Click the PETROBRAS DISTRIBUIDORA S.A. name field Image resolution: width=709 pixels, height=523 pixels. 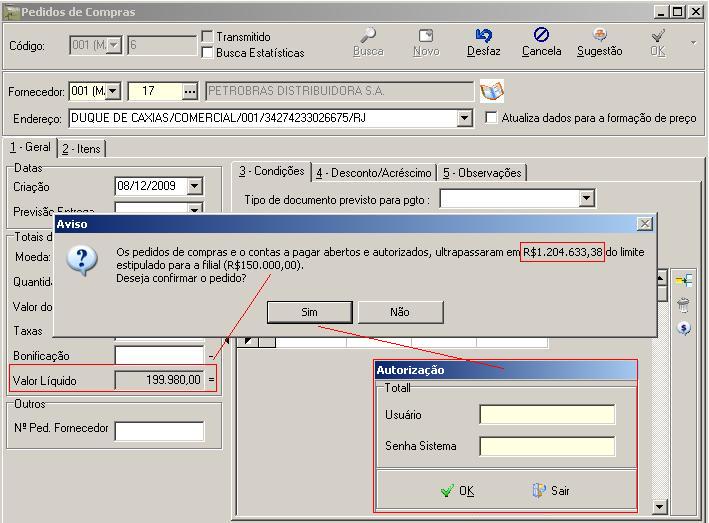pyautogui.click(x=339, y=91)
